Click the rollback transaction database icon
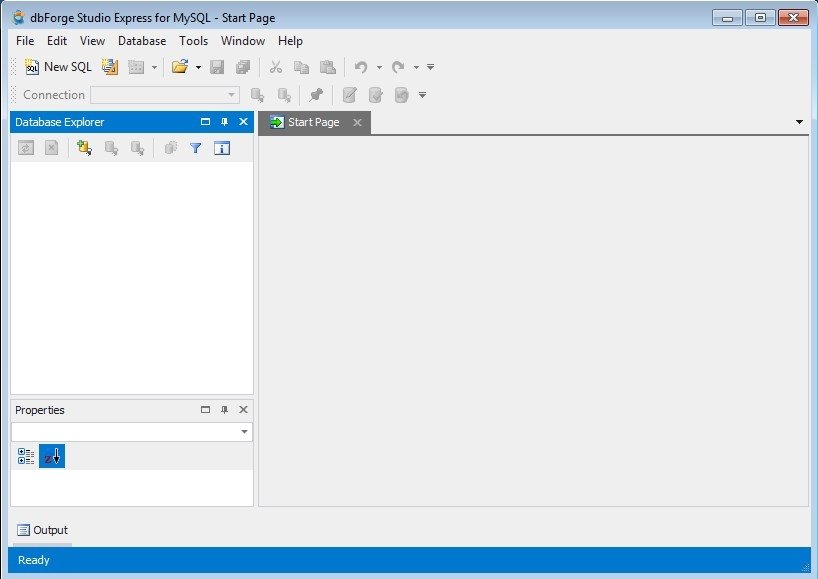Viewport: 818px width, 579px height. [x=402, y=95]
